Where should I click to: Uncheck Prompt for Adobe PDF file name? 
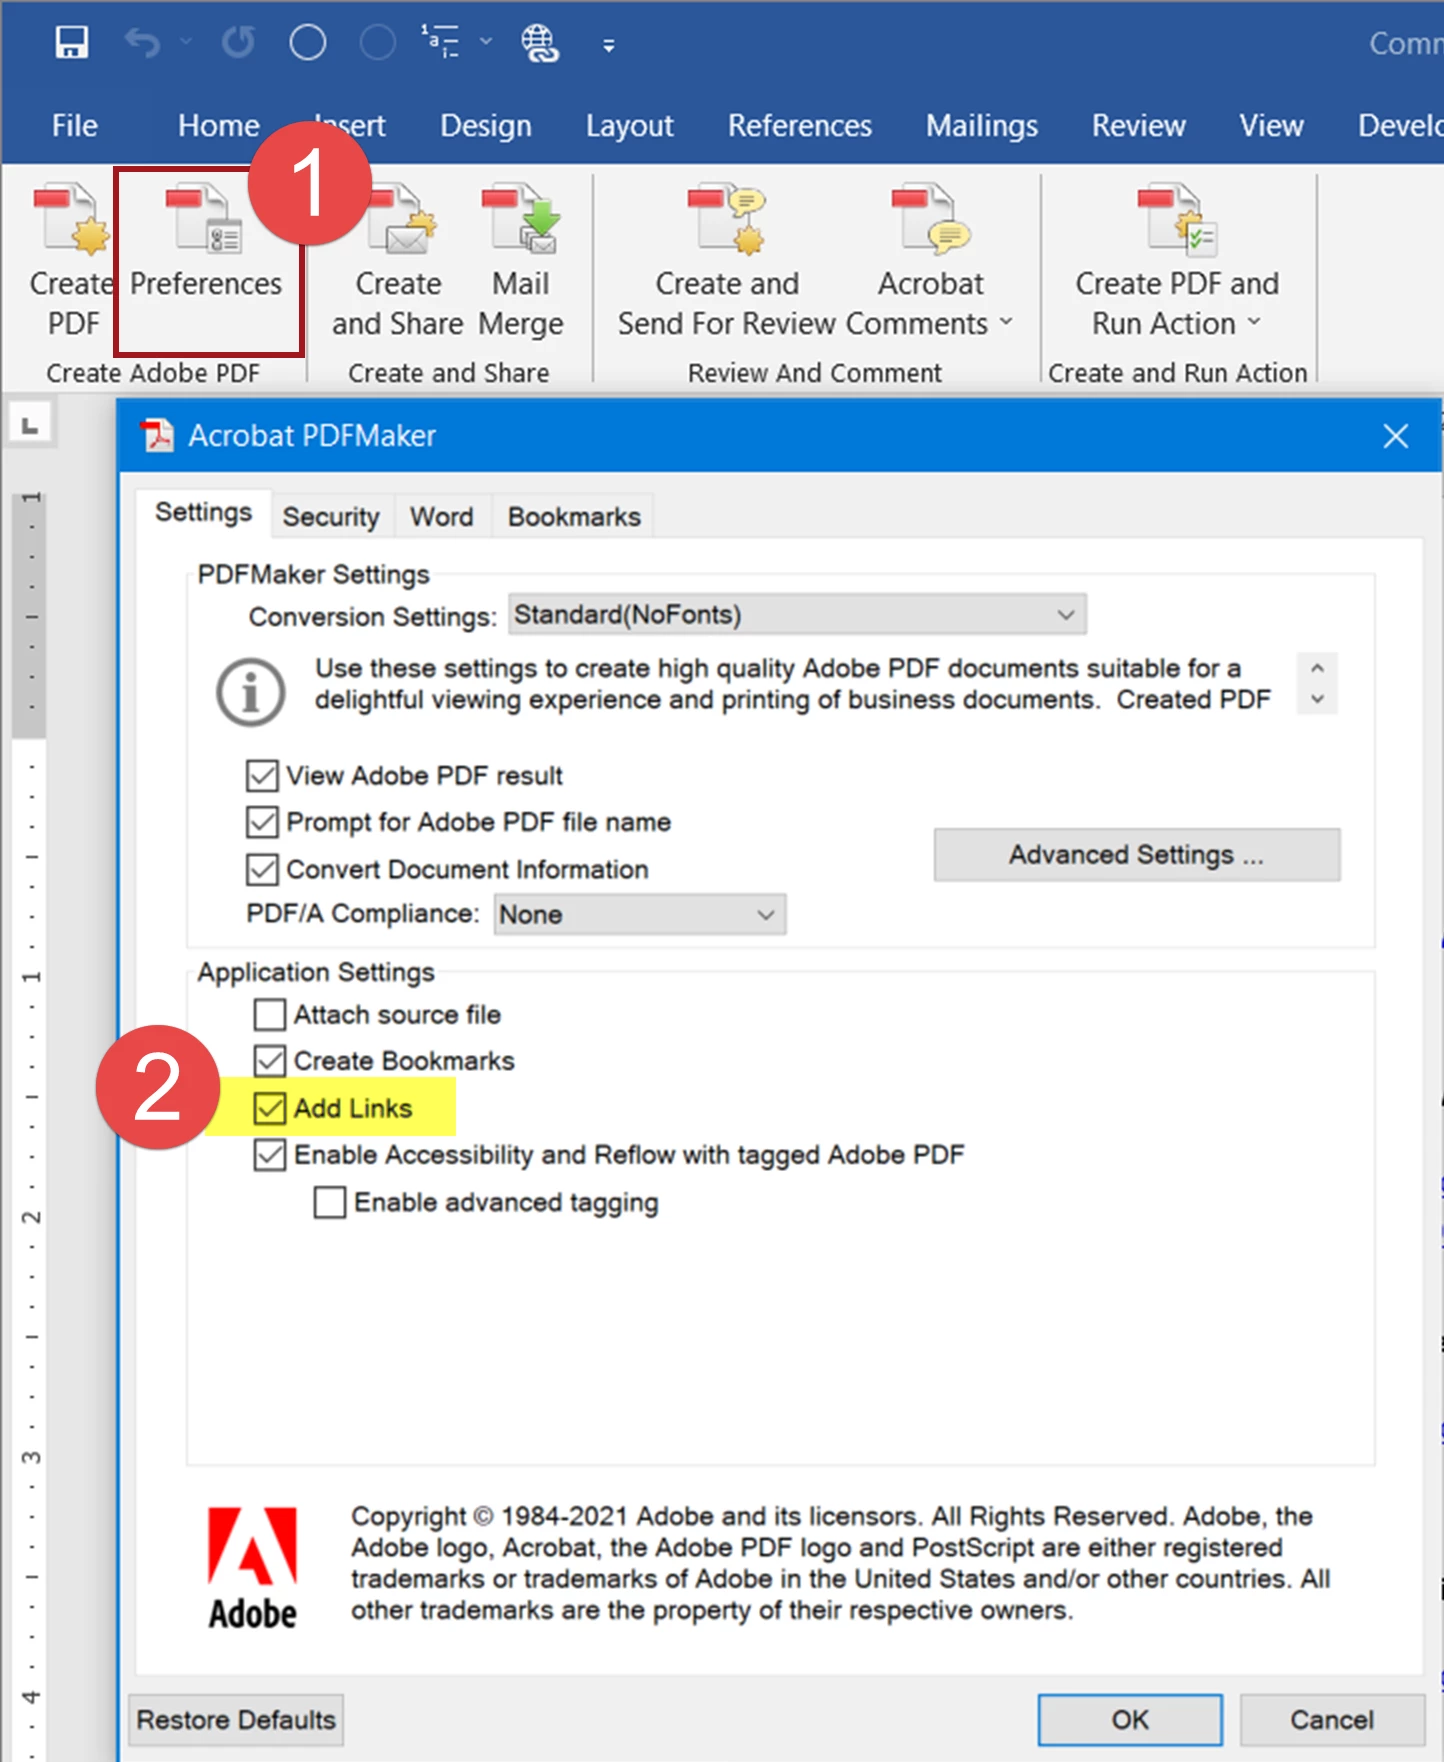pos(262,822)
